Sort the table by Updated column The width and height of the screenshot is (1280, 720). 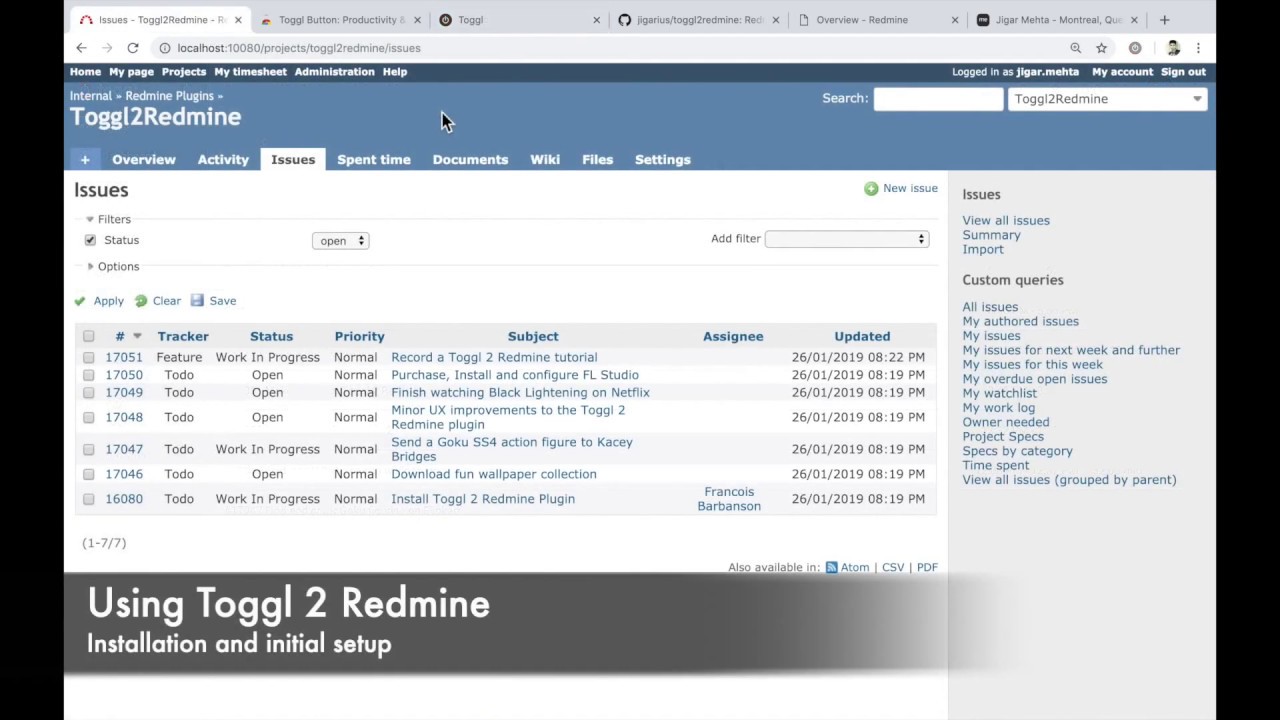click(862, 336)
